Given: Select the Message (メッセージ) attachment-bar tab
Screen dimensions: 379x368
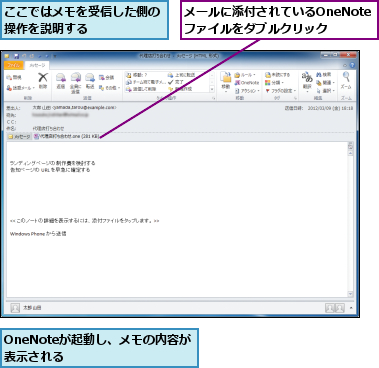Looking at the screenshot, I should 19,137.
